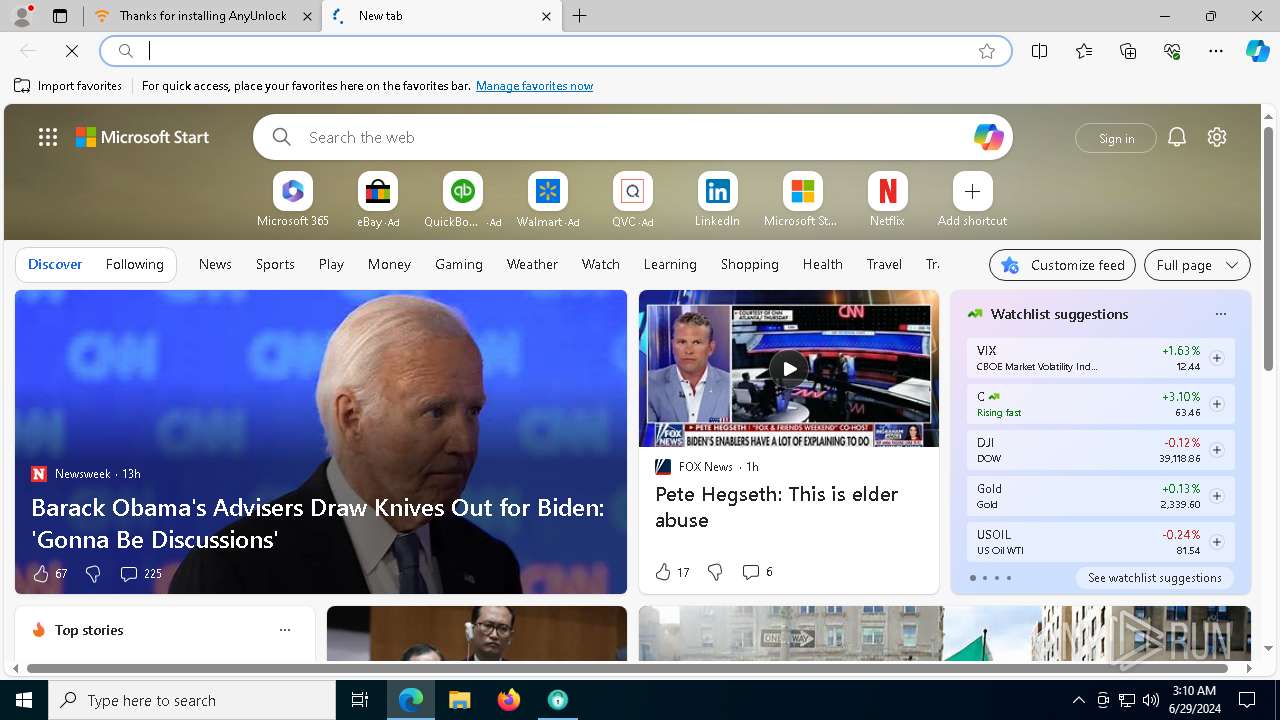This screenshot has height=720, width=1280.
Task: Open the apps grid launcher
Action: [48, 137]
